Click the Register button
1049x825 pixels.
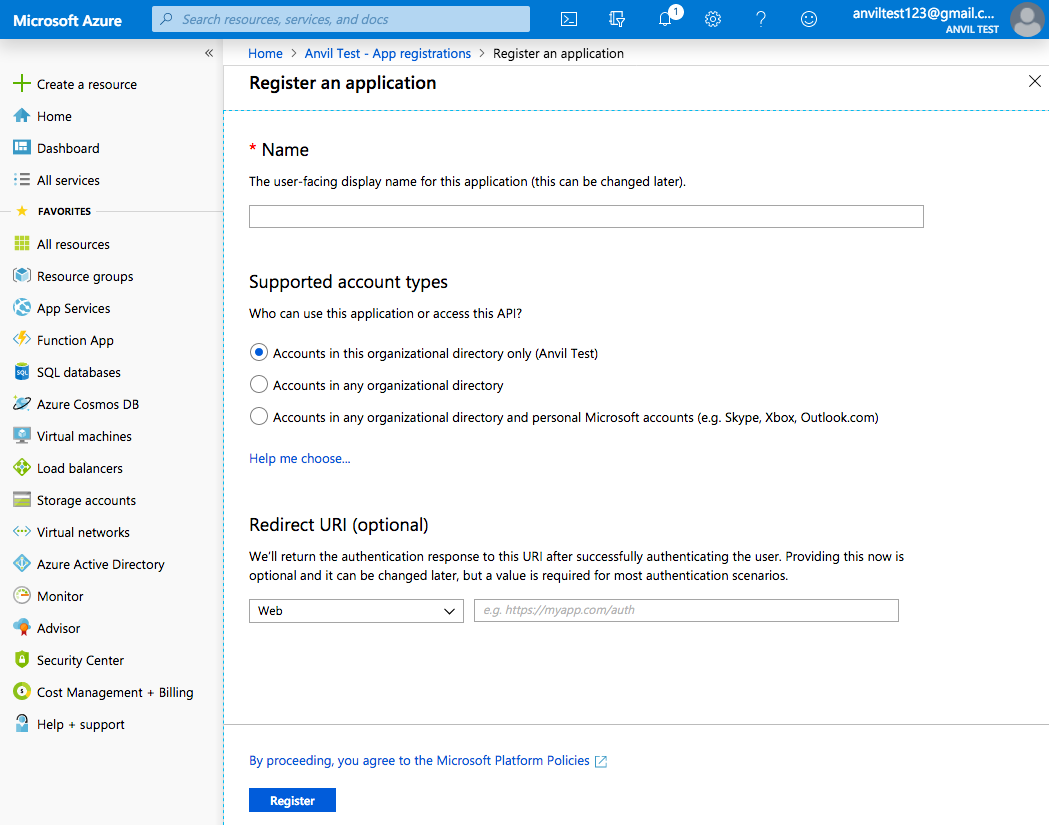point(291,799)
